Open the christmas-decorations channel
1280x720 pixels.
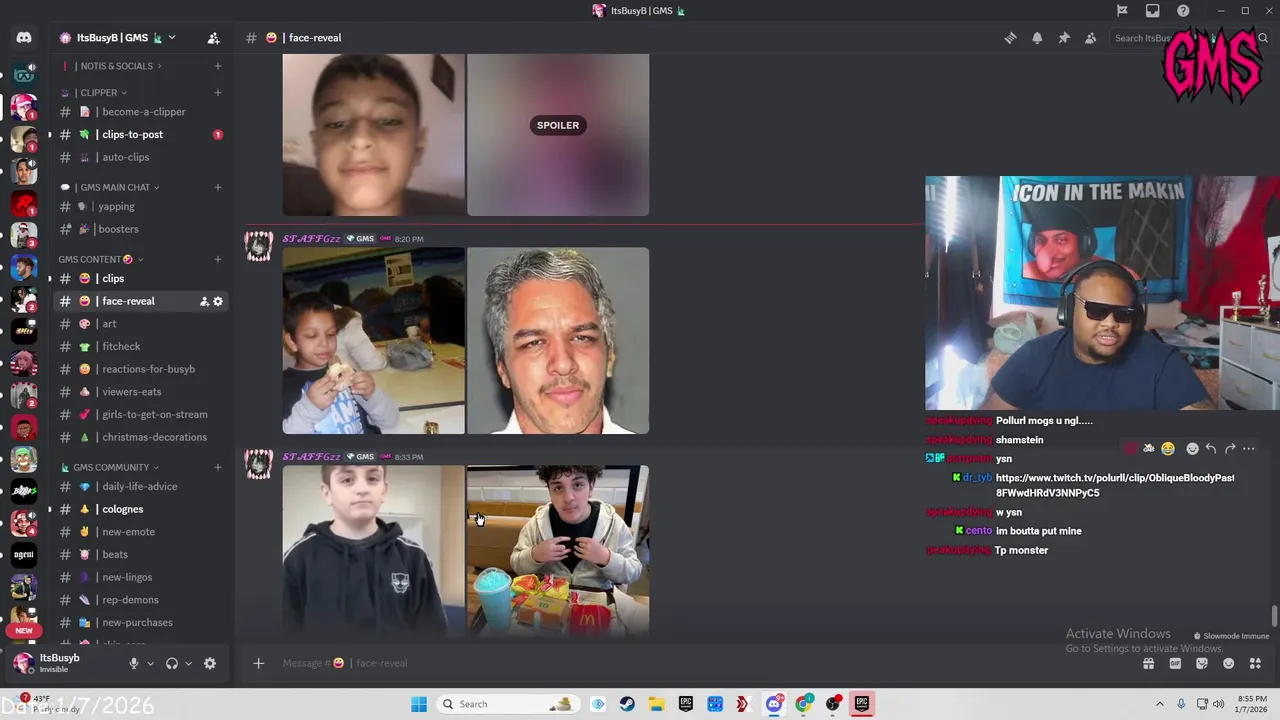[140, 437]
